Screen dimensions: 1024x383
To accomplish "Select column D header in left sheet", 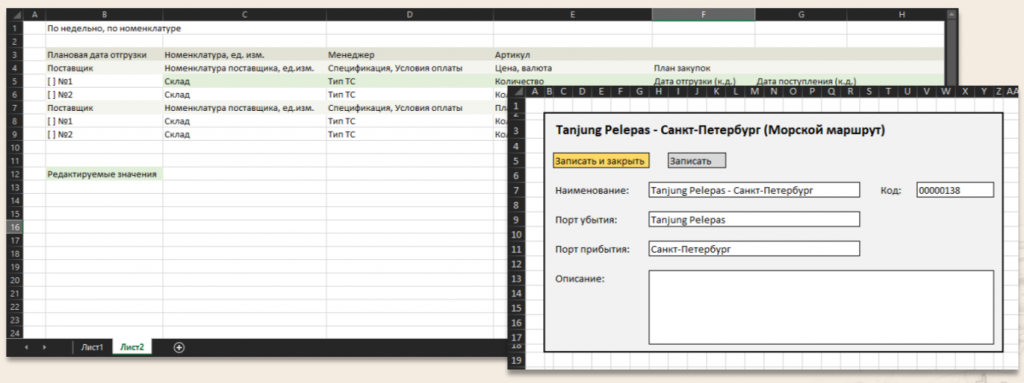I will pos(410,15).
